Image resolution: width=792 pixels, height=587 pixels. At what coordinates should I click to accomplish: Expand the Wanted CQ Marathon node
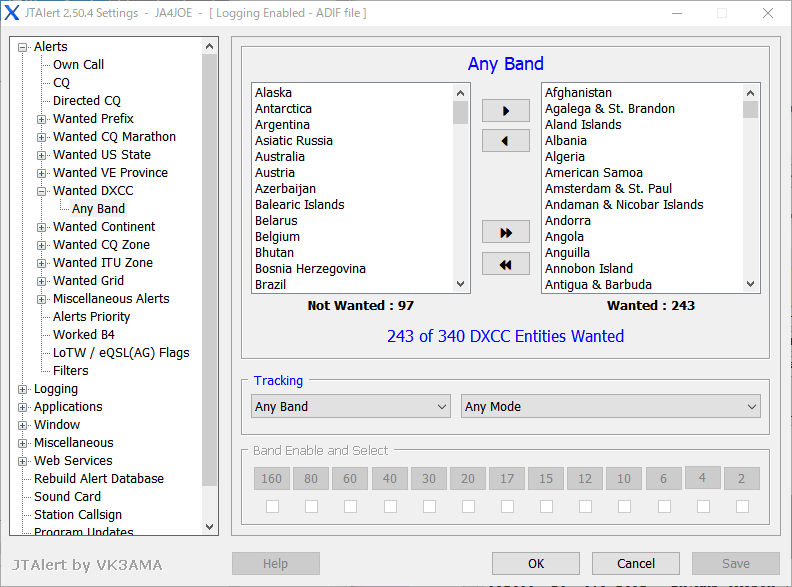[x=41, y=137]
